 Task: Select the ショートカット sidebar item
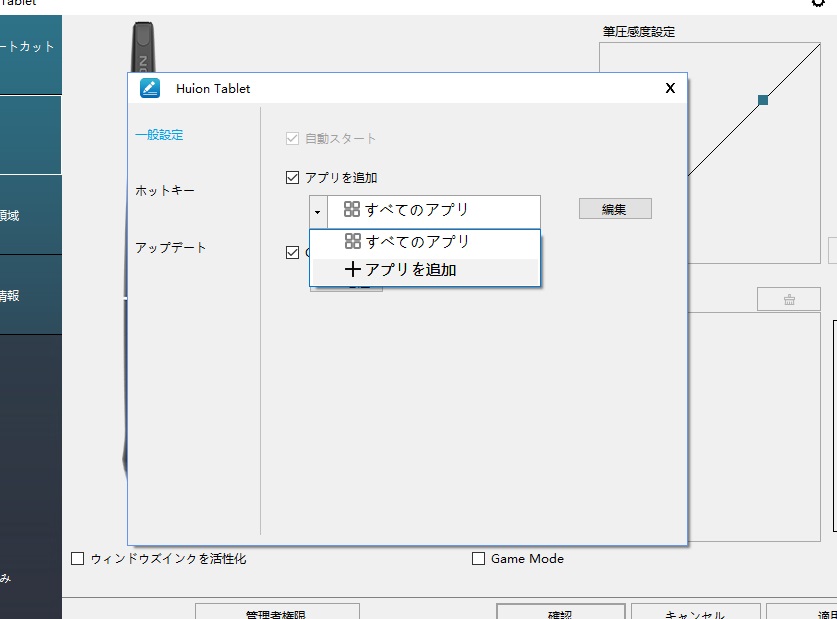click(x=30, y=54)
